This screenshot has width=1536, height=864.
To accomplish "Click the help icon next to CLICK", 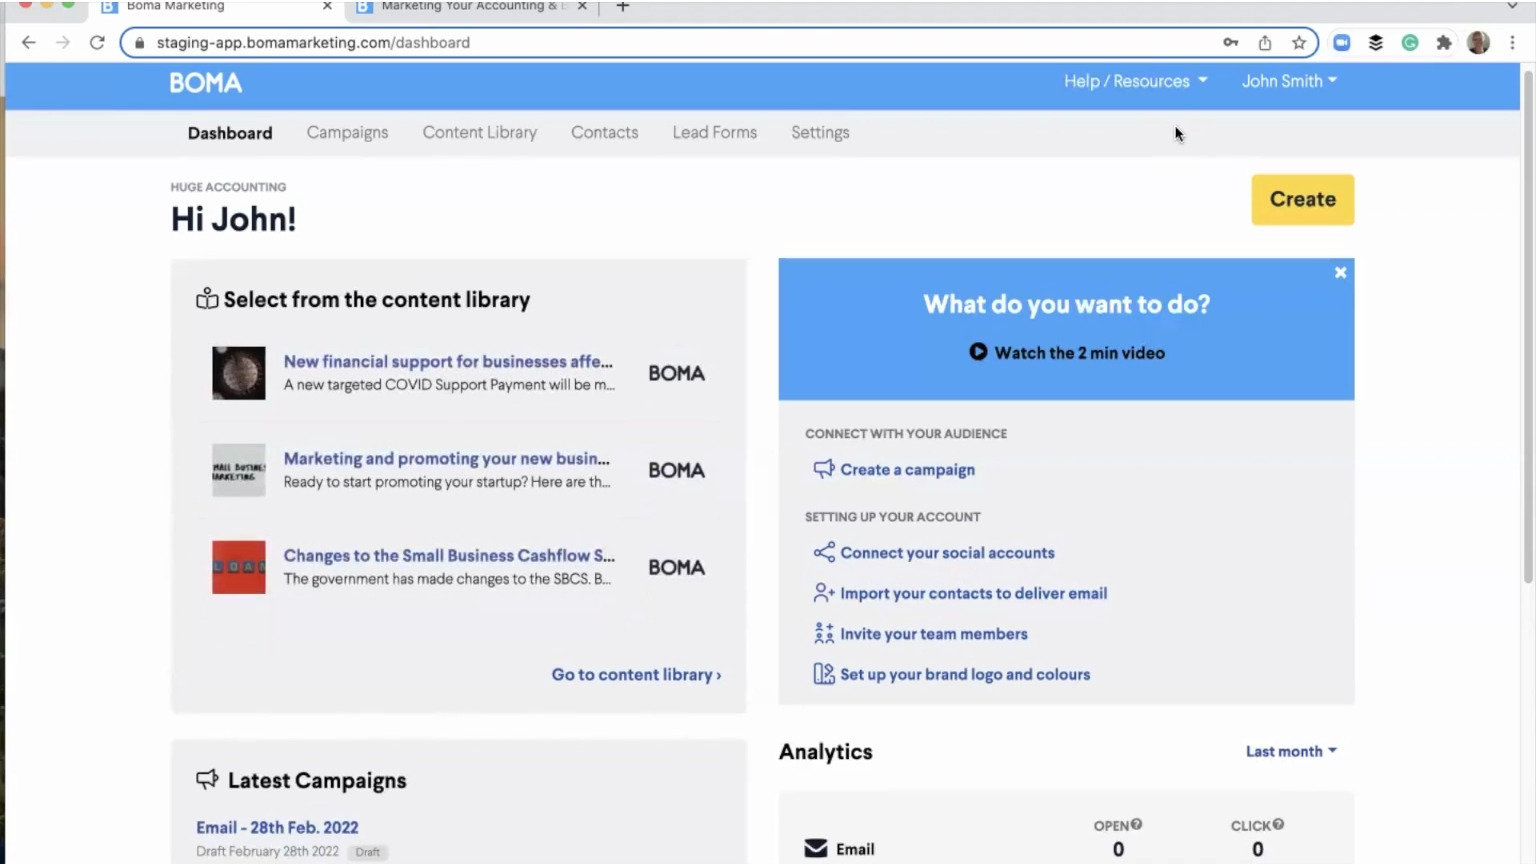I will point(1278,825).
